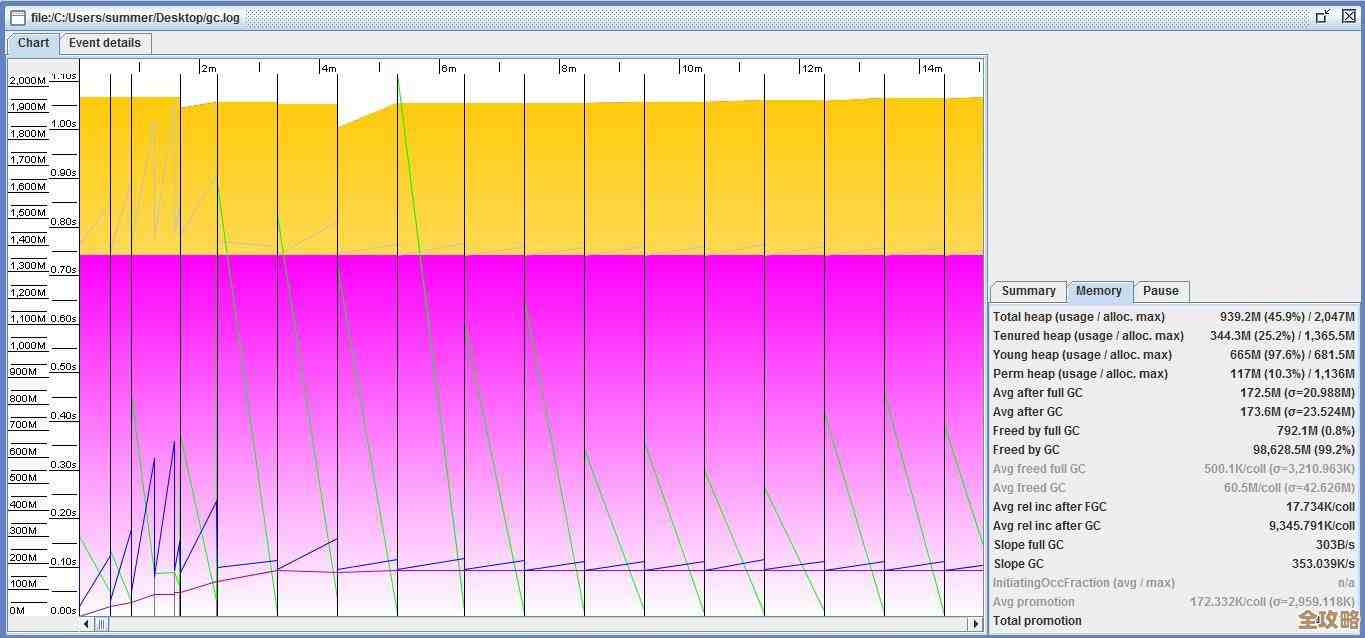Click the 1,000M label on the memory axis

tap(28, 345)
